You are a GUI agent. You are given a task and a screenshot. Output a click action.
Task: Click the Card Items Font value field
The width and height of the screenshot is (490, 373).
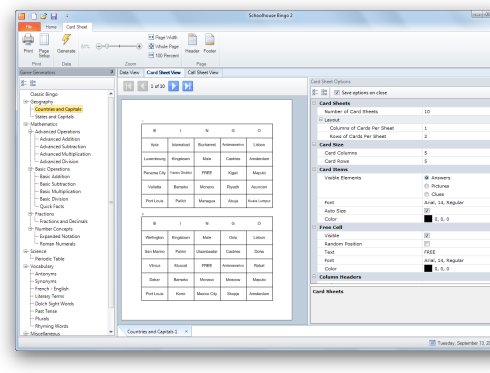(x=456, y=202)
